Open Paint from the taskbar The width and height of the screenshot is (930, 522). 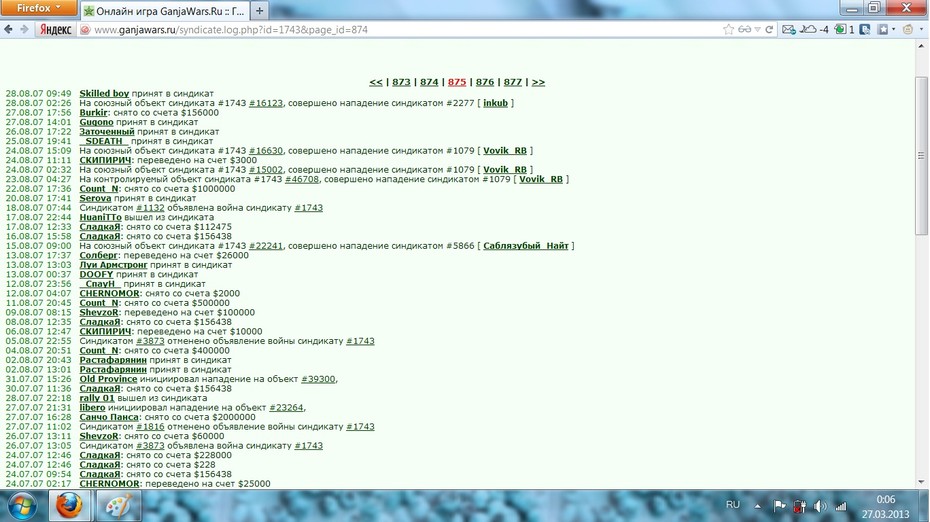pos(117,506)
